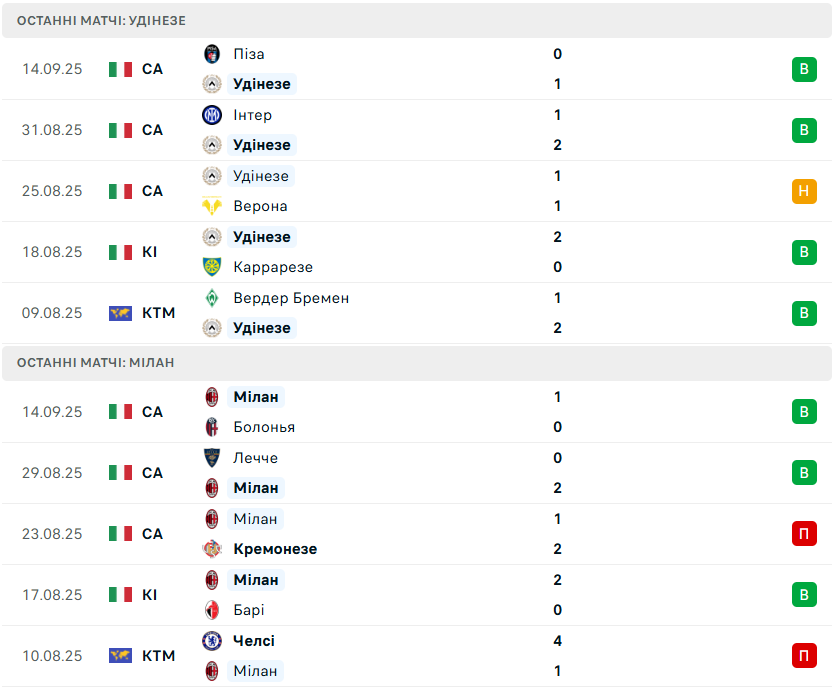Click the green win badge for Pisa–Udinese

pos(804,69)
